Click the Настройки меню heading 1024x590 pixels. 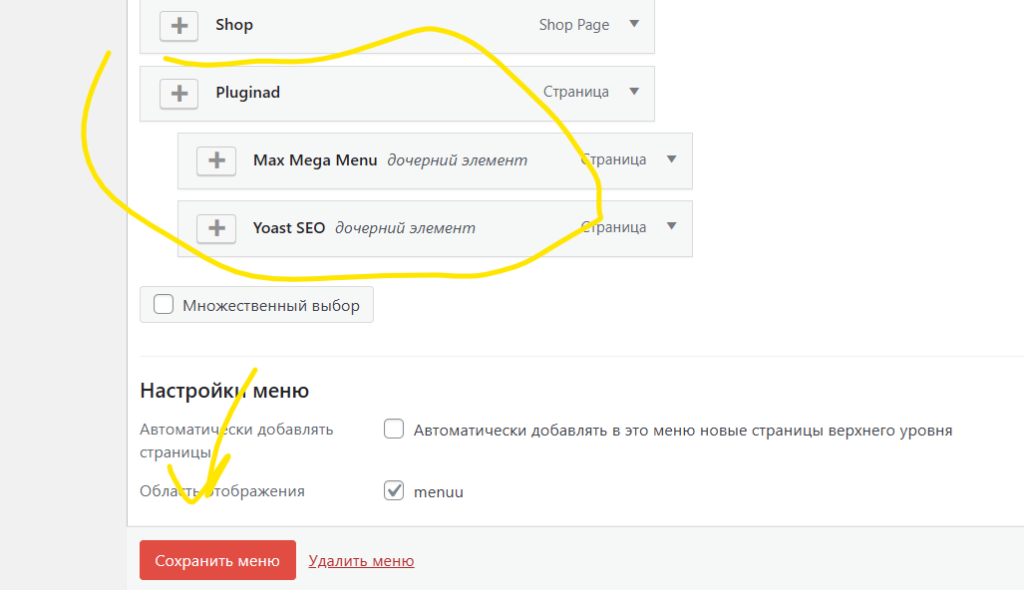tap(225, 391)
